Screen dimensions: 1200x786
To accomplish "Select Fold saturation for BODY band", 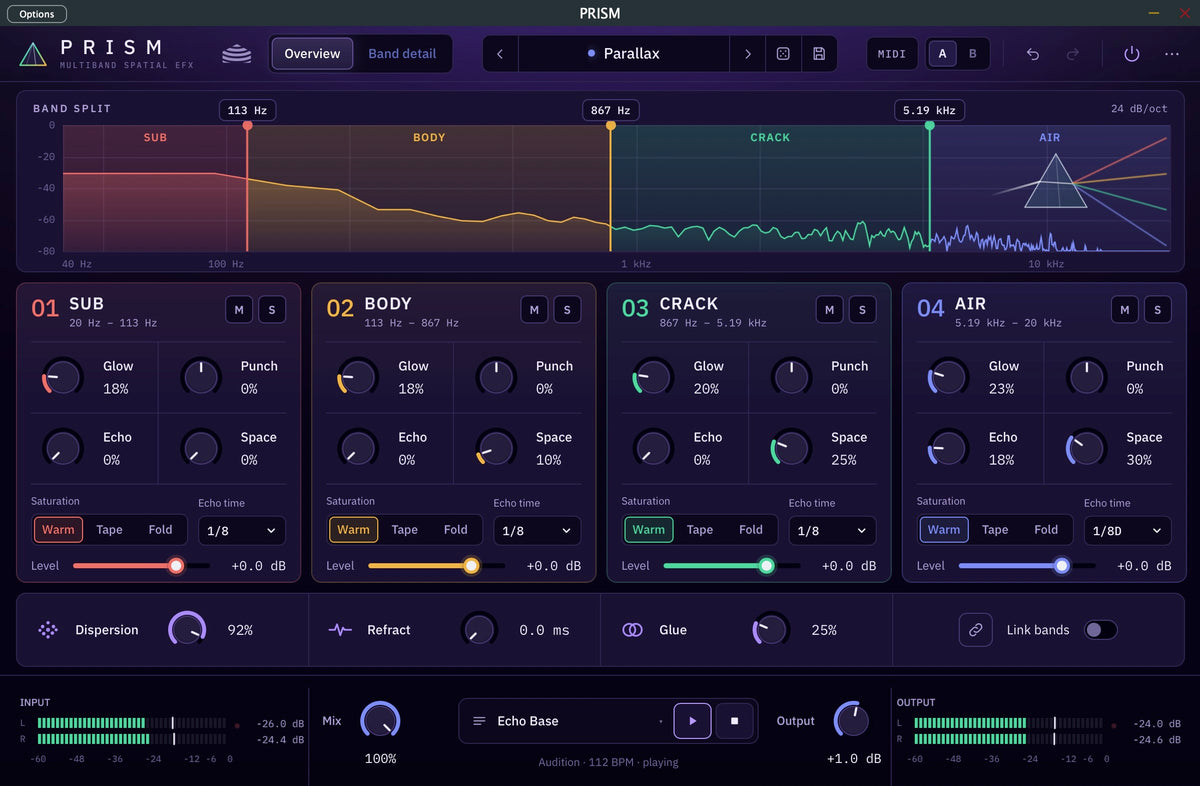I will [456, 530].
